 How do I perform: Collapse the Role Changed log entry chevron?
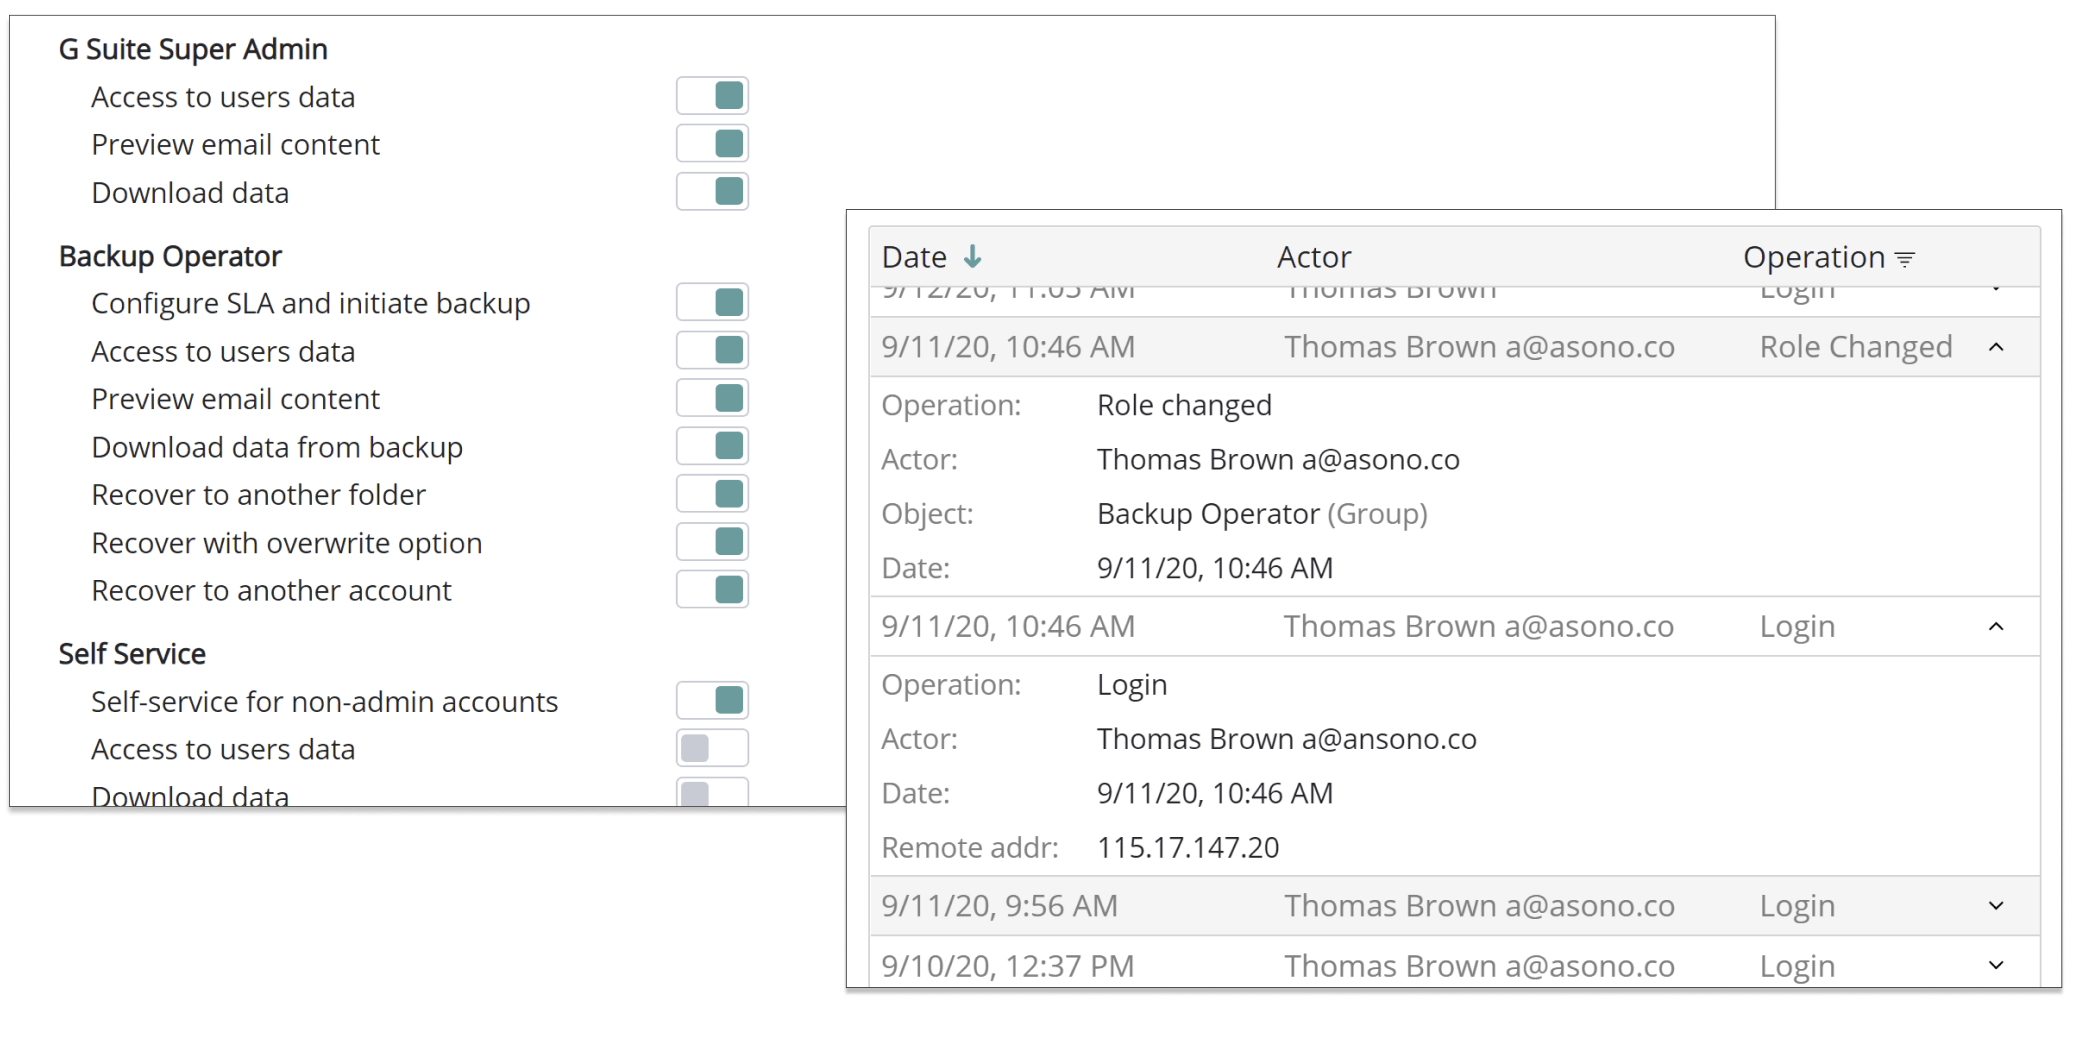click(1996, 347)
